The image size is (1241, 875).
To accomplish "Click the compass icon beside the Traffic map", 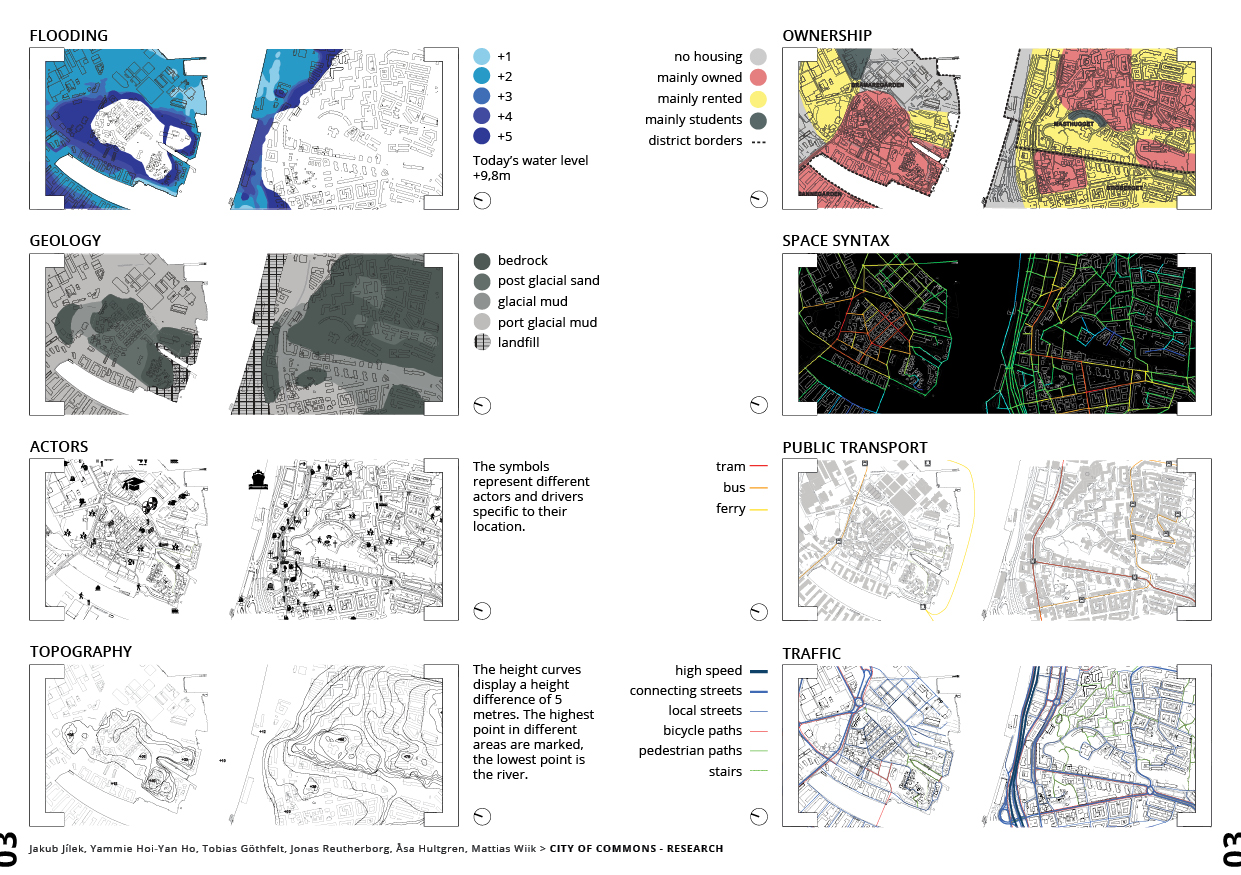I will coord(759,816).
